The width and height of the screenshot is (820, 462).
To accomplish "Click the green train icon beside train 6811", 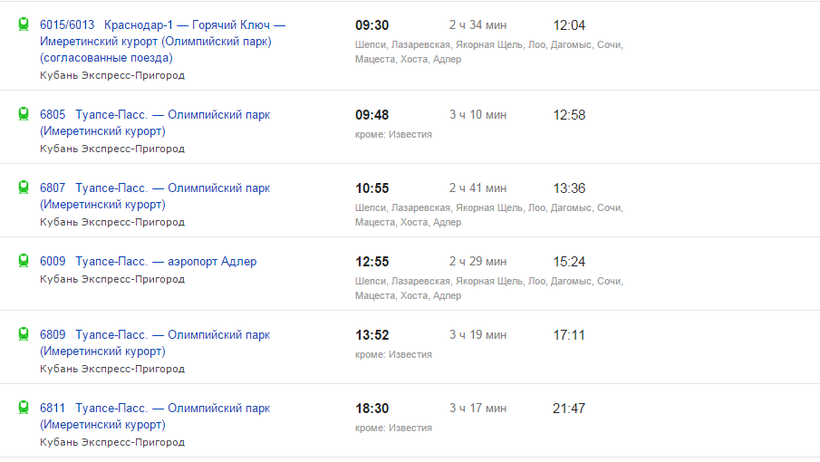I will pos(24,408).
